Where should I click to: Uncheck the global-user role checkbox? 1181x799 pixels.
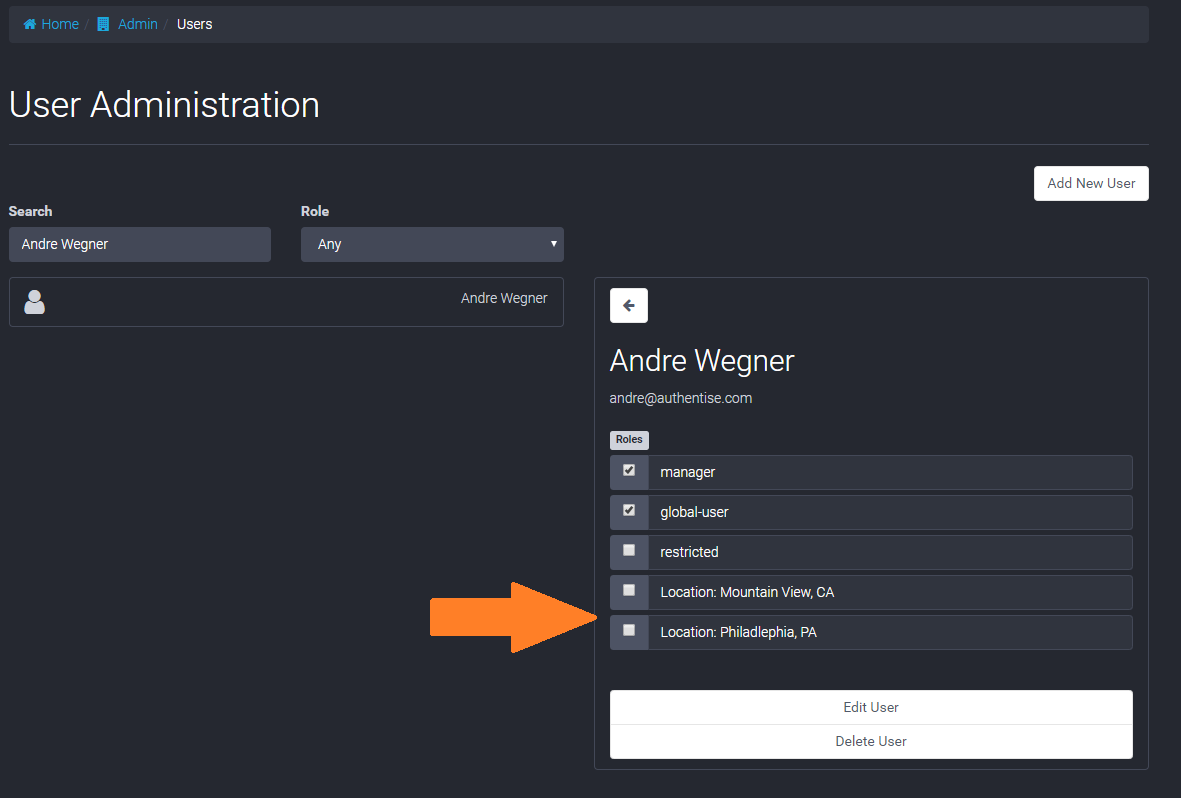pos(629,511)
